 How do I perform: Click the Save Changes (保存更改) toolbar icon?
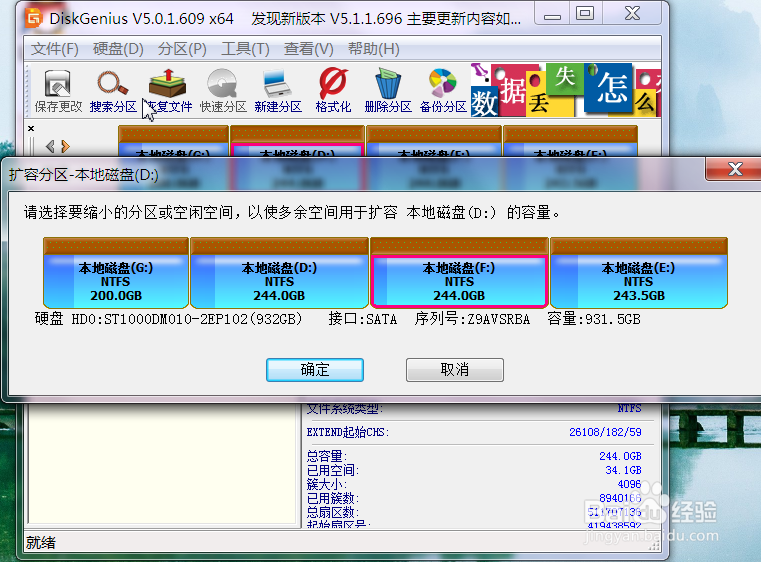point(58,91)
